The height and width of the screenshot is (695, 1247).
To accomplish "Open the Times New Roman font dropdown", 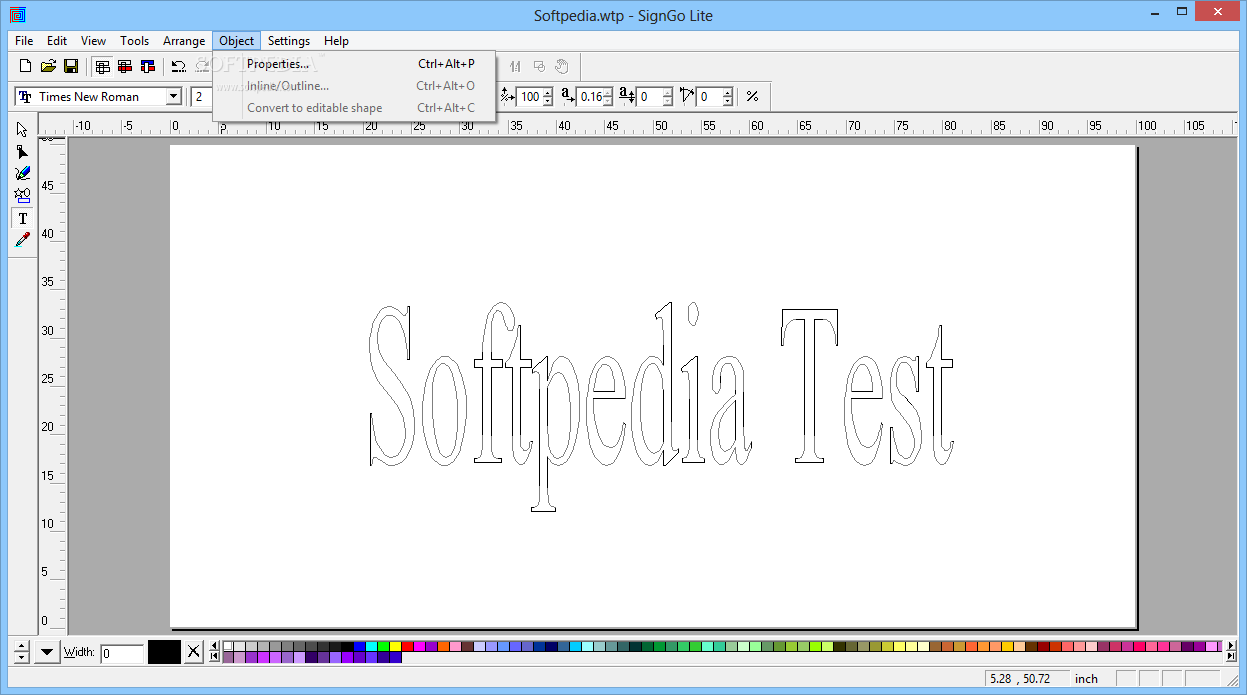I will pos(173,97).
